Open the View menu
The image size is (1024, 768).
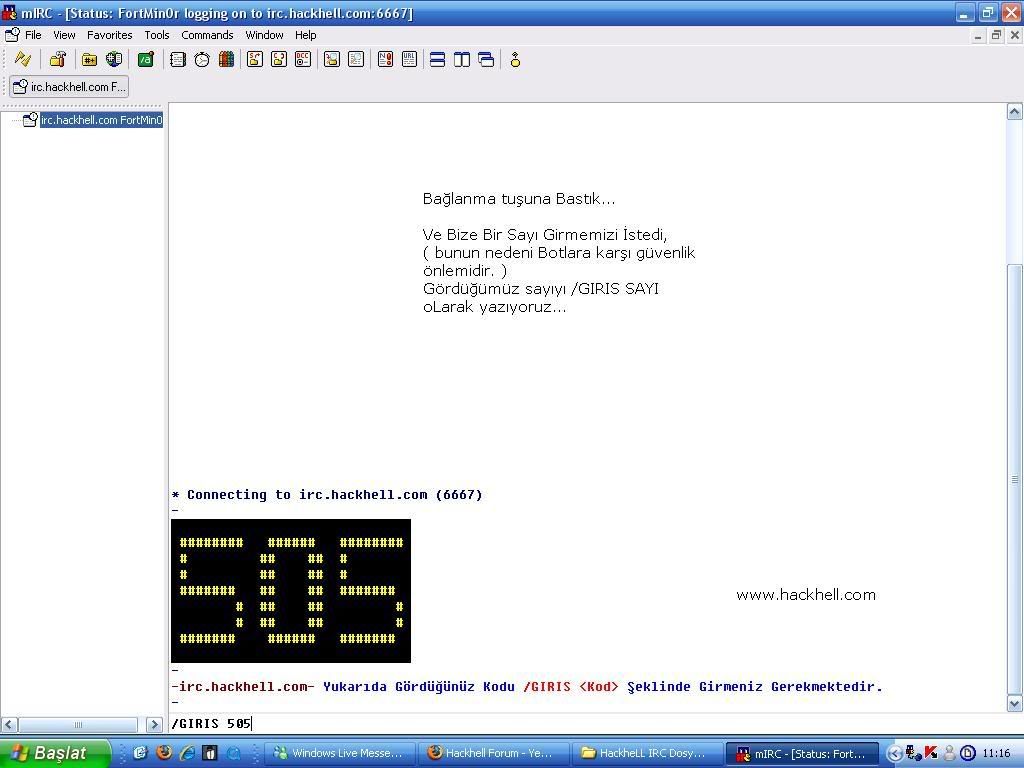[x=64, y=35]
